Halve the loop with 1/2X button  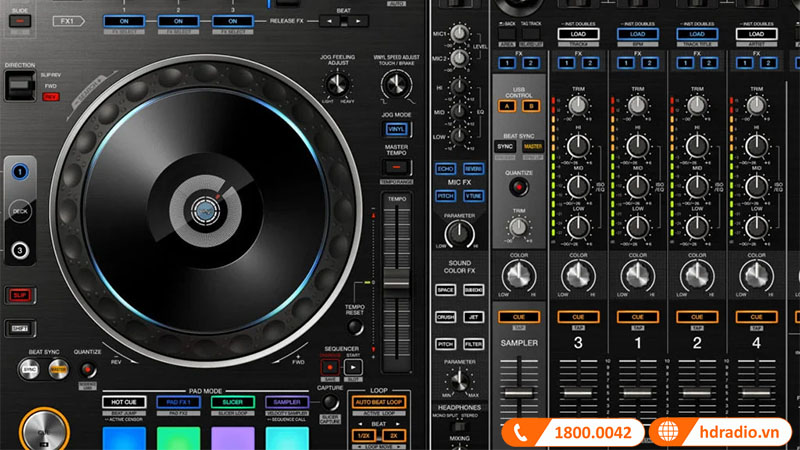pos(364,435)
